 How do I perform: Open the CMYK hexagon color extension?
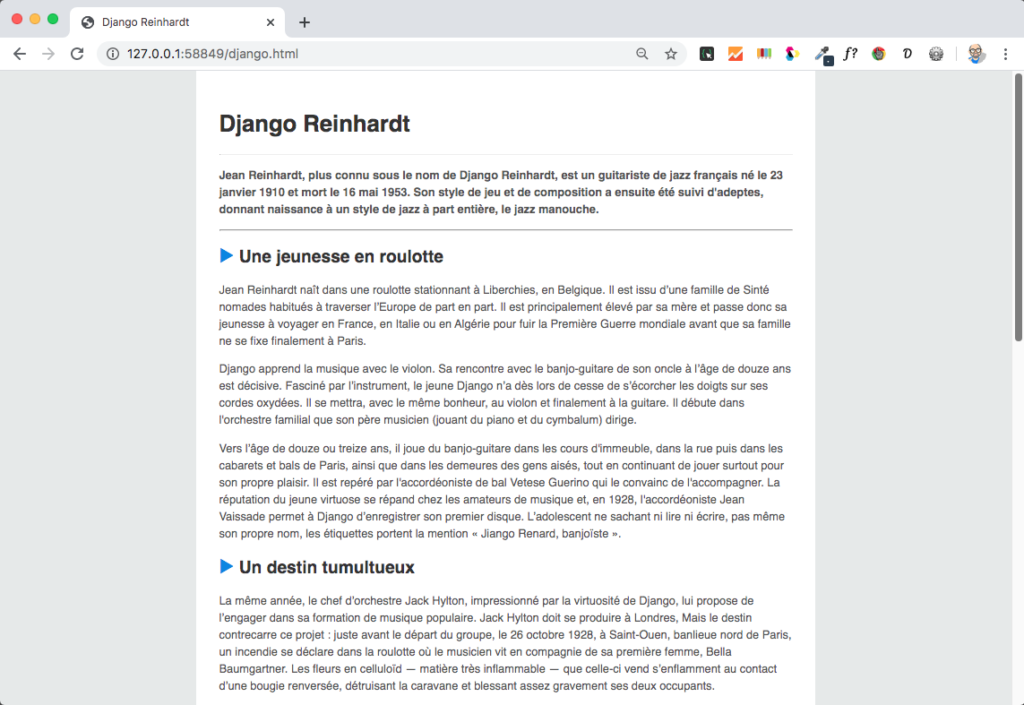click(x=792, y=54)
